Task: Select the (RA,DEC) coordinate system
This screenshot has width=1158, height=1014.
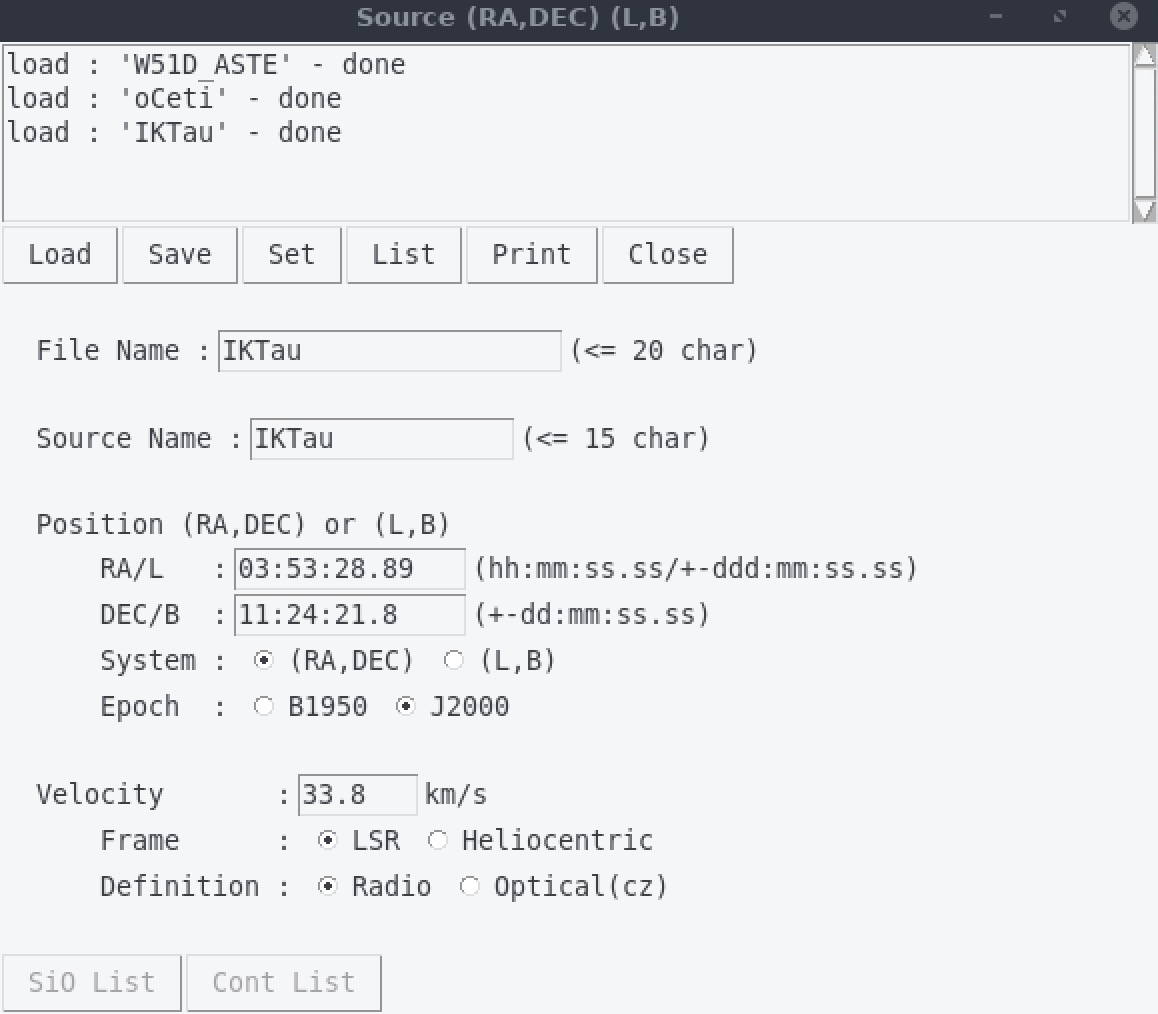Action: [264, 661]
